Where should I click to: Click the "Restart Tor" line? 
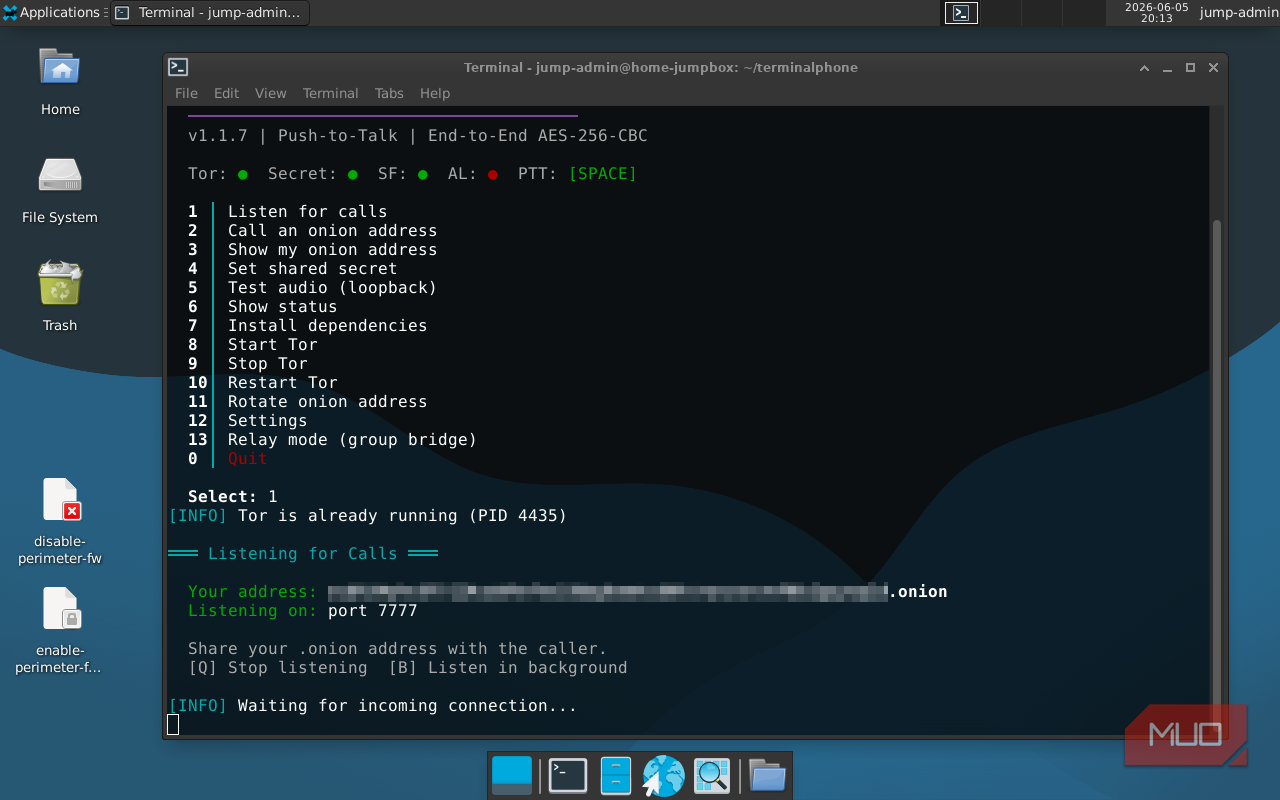(282, 382)
